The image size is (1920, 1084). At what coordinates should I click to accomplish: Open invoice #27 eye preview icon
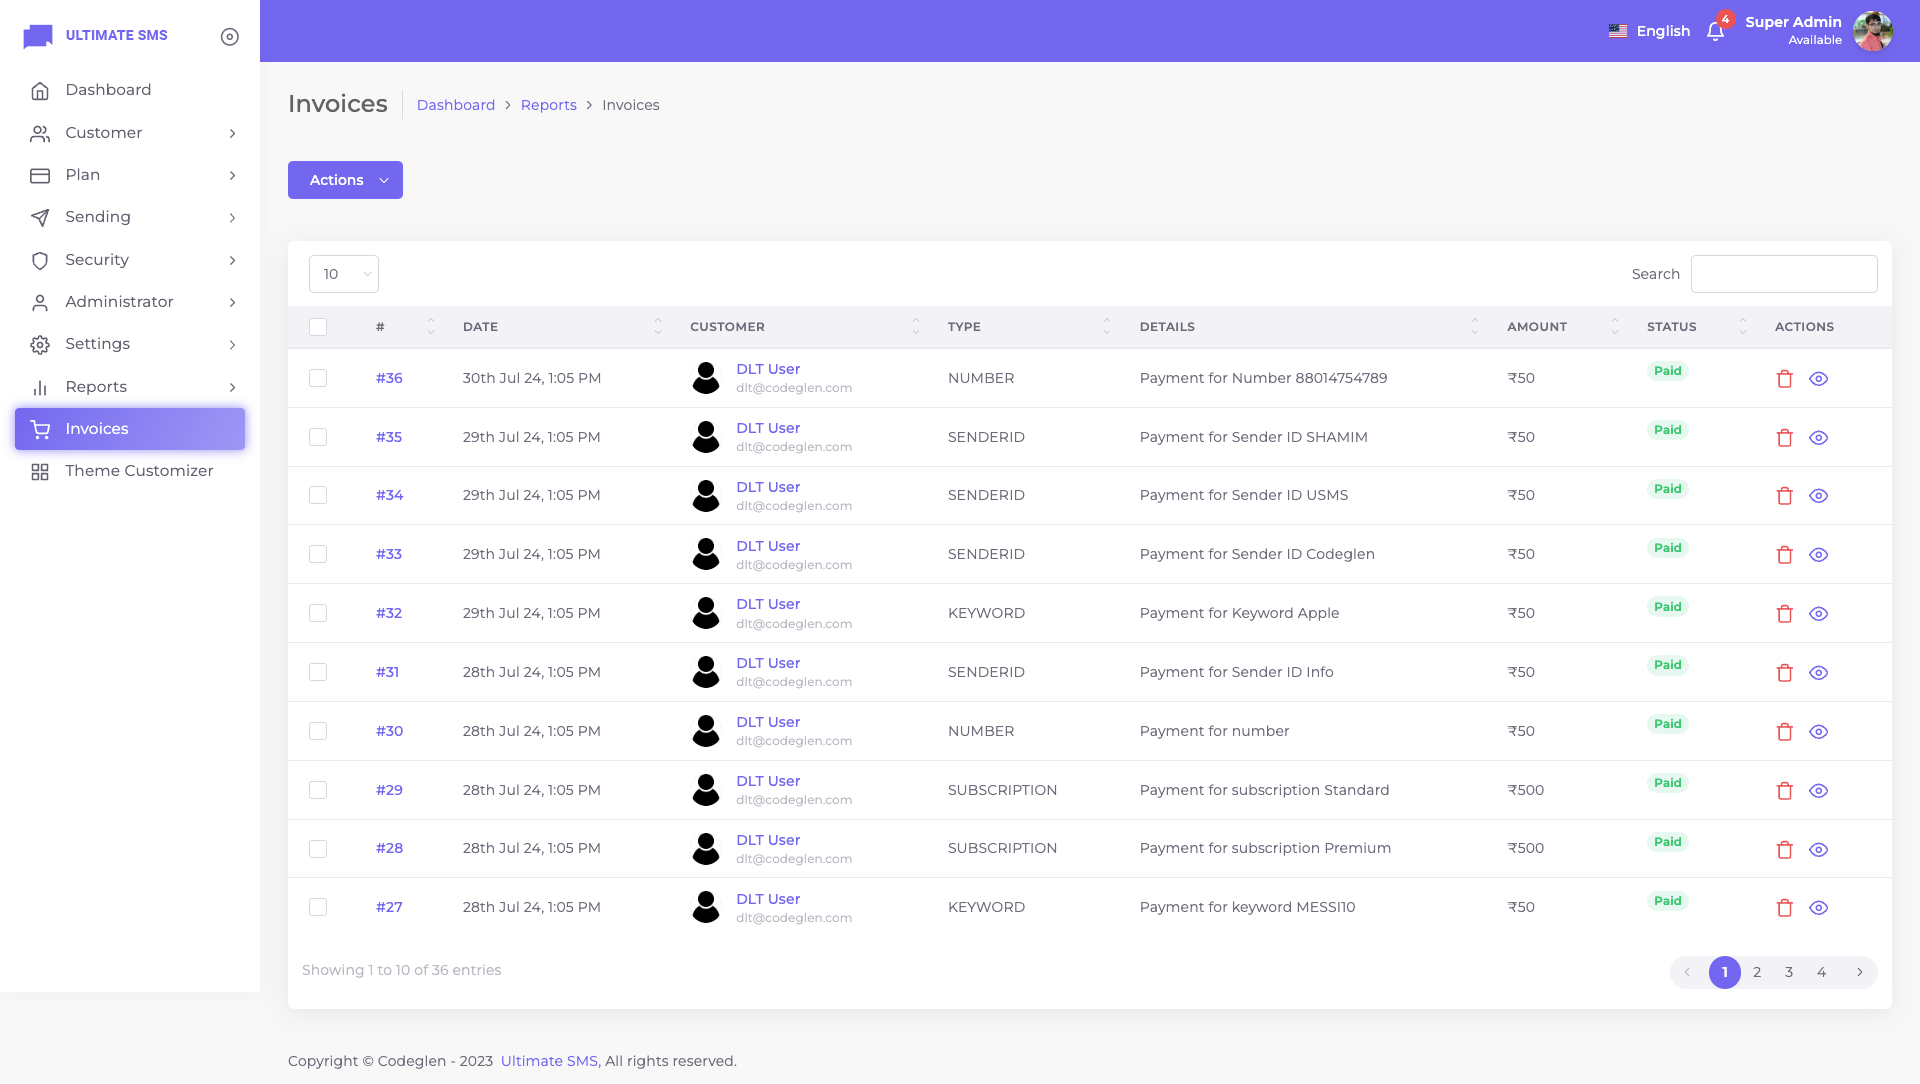coord(1818,908)
